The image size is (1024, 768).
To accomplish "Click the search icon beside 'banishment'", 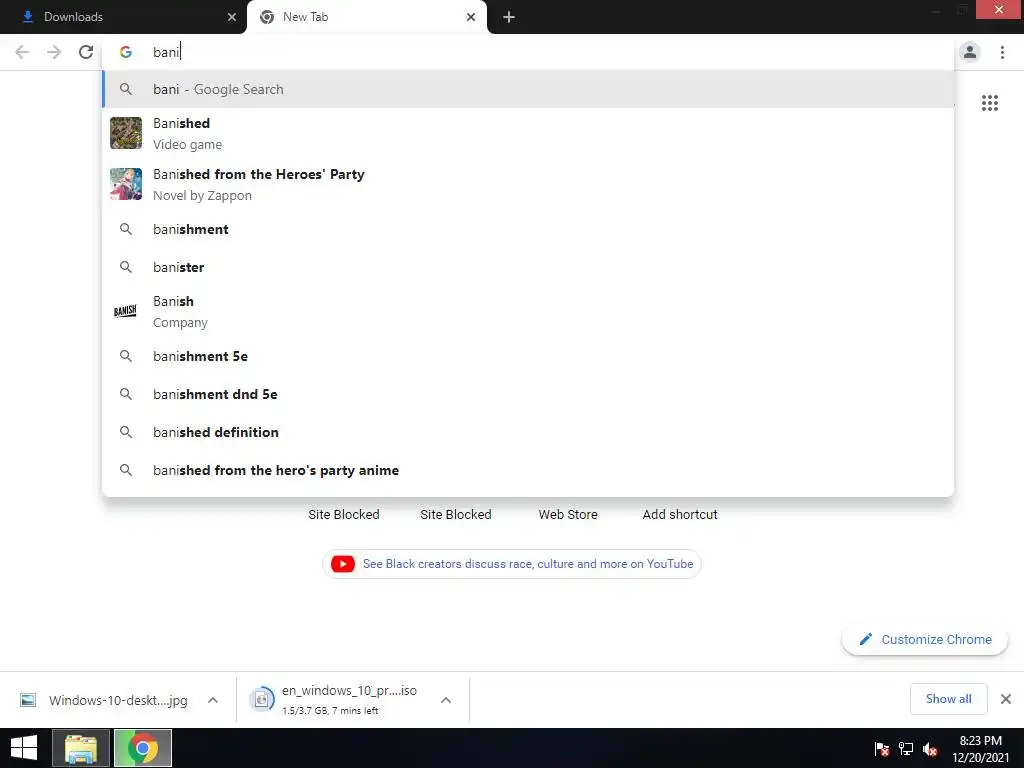I will (125, 229).
